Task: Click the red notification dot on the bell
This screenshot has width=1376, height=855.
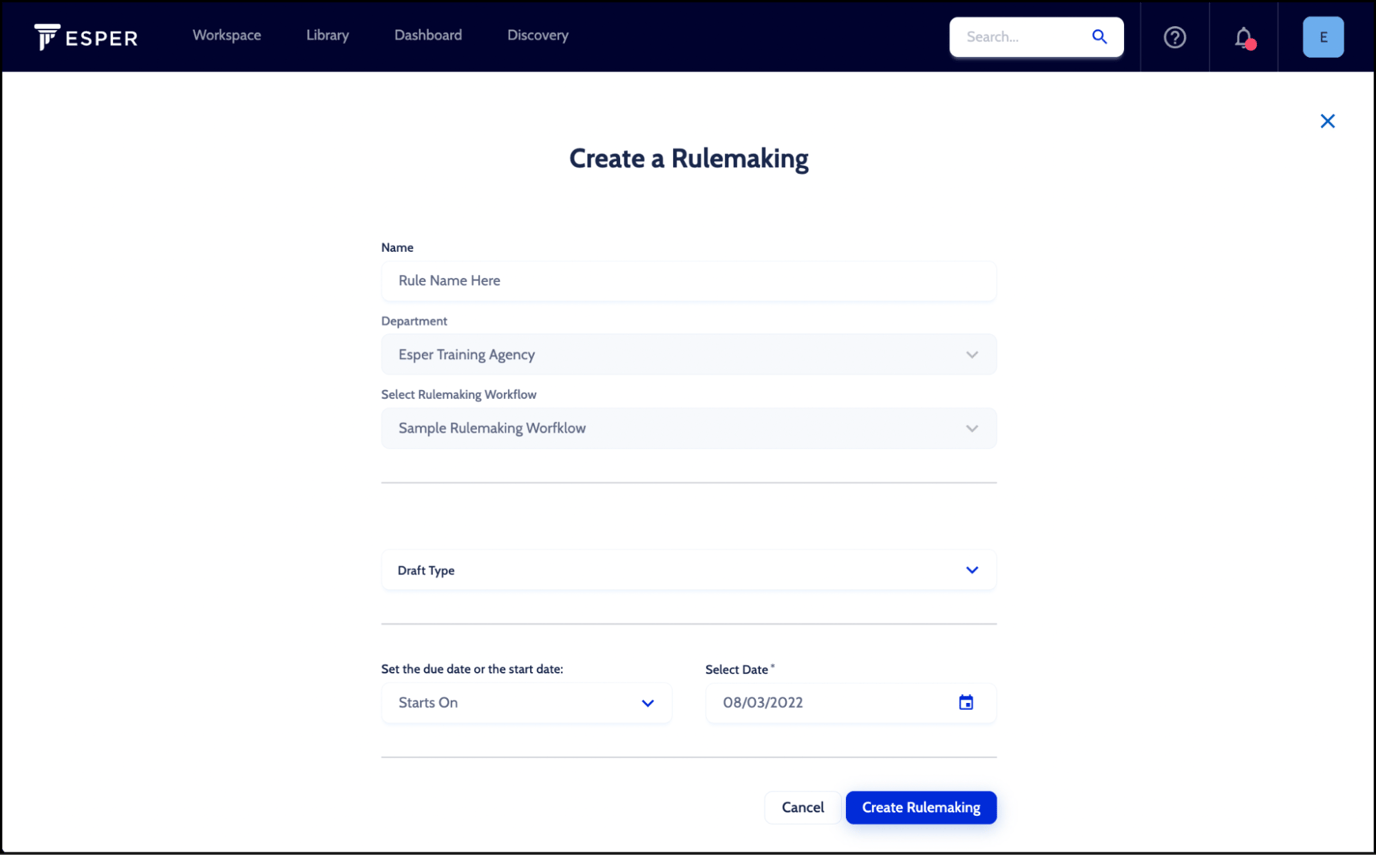Action: click(1253, 44)
